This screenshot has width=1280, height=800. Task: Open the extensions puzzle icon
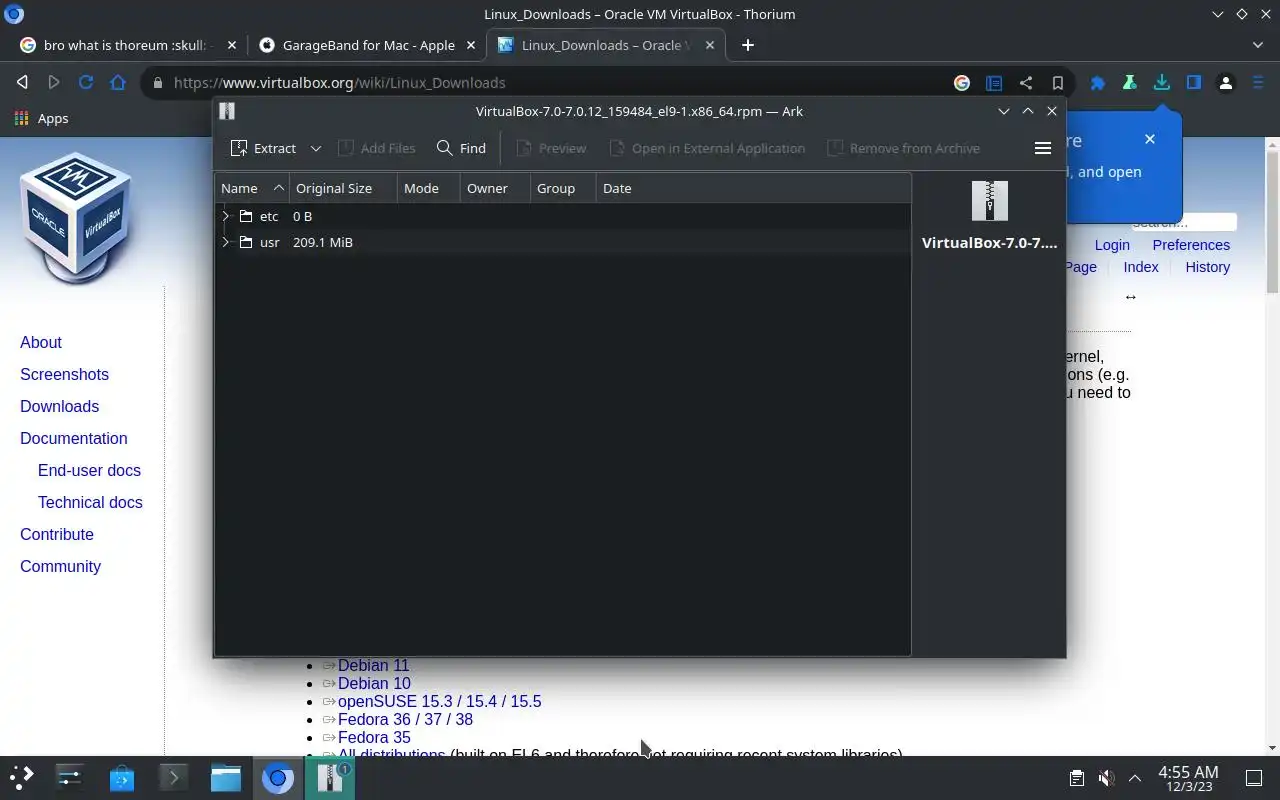1098,83
